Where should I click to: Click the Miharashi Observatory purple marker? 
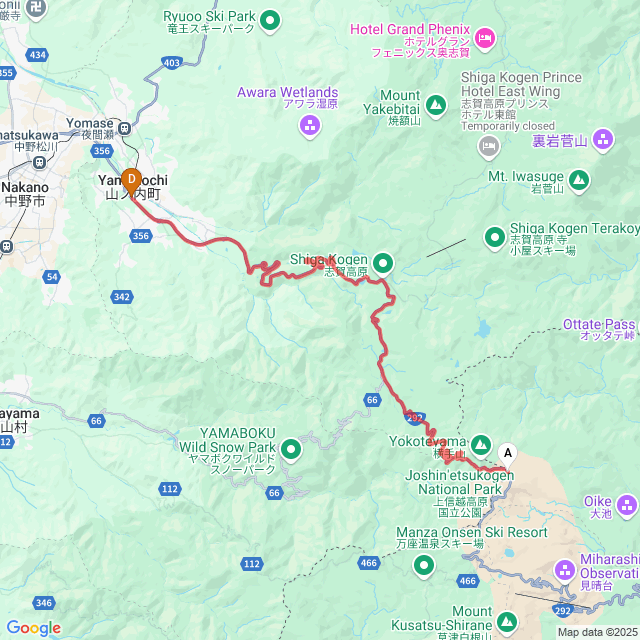point(565,571)
